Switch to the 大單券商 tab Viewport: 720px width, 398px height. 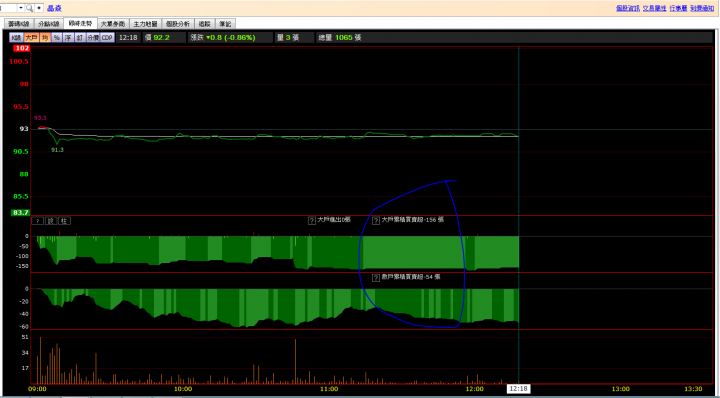pos(113,24)
